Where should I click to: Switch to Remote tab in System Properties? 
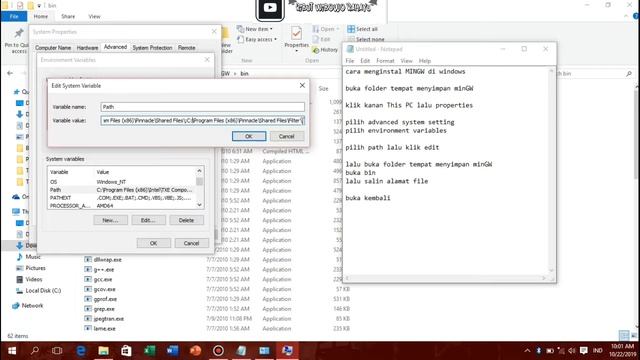click(x=187, y=48)
